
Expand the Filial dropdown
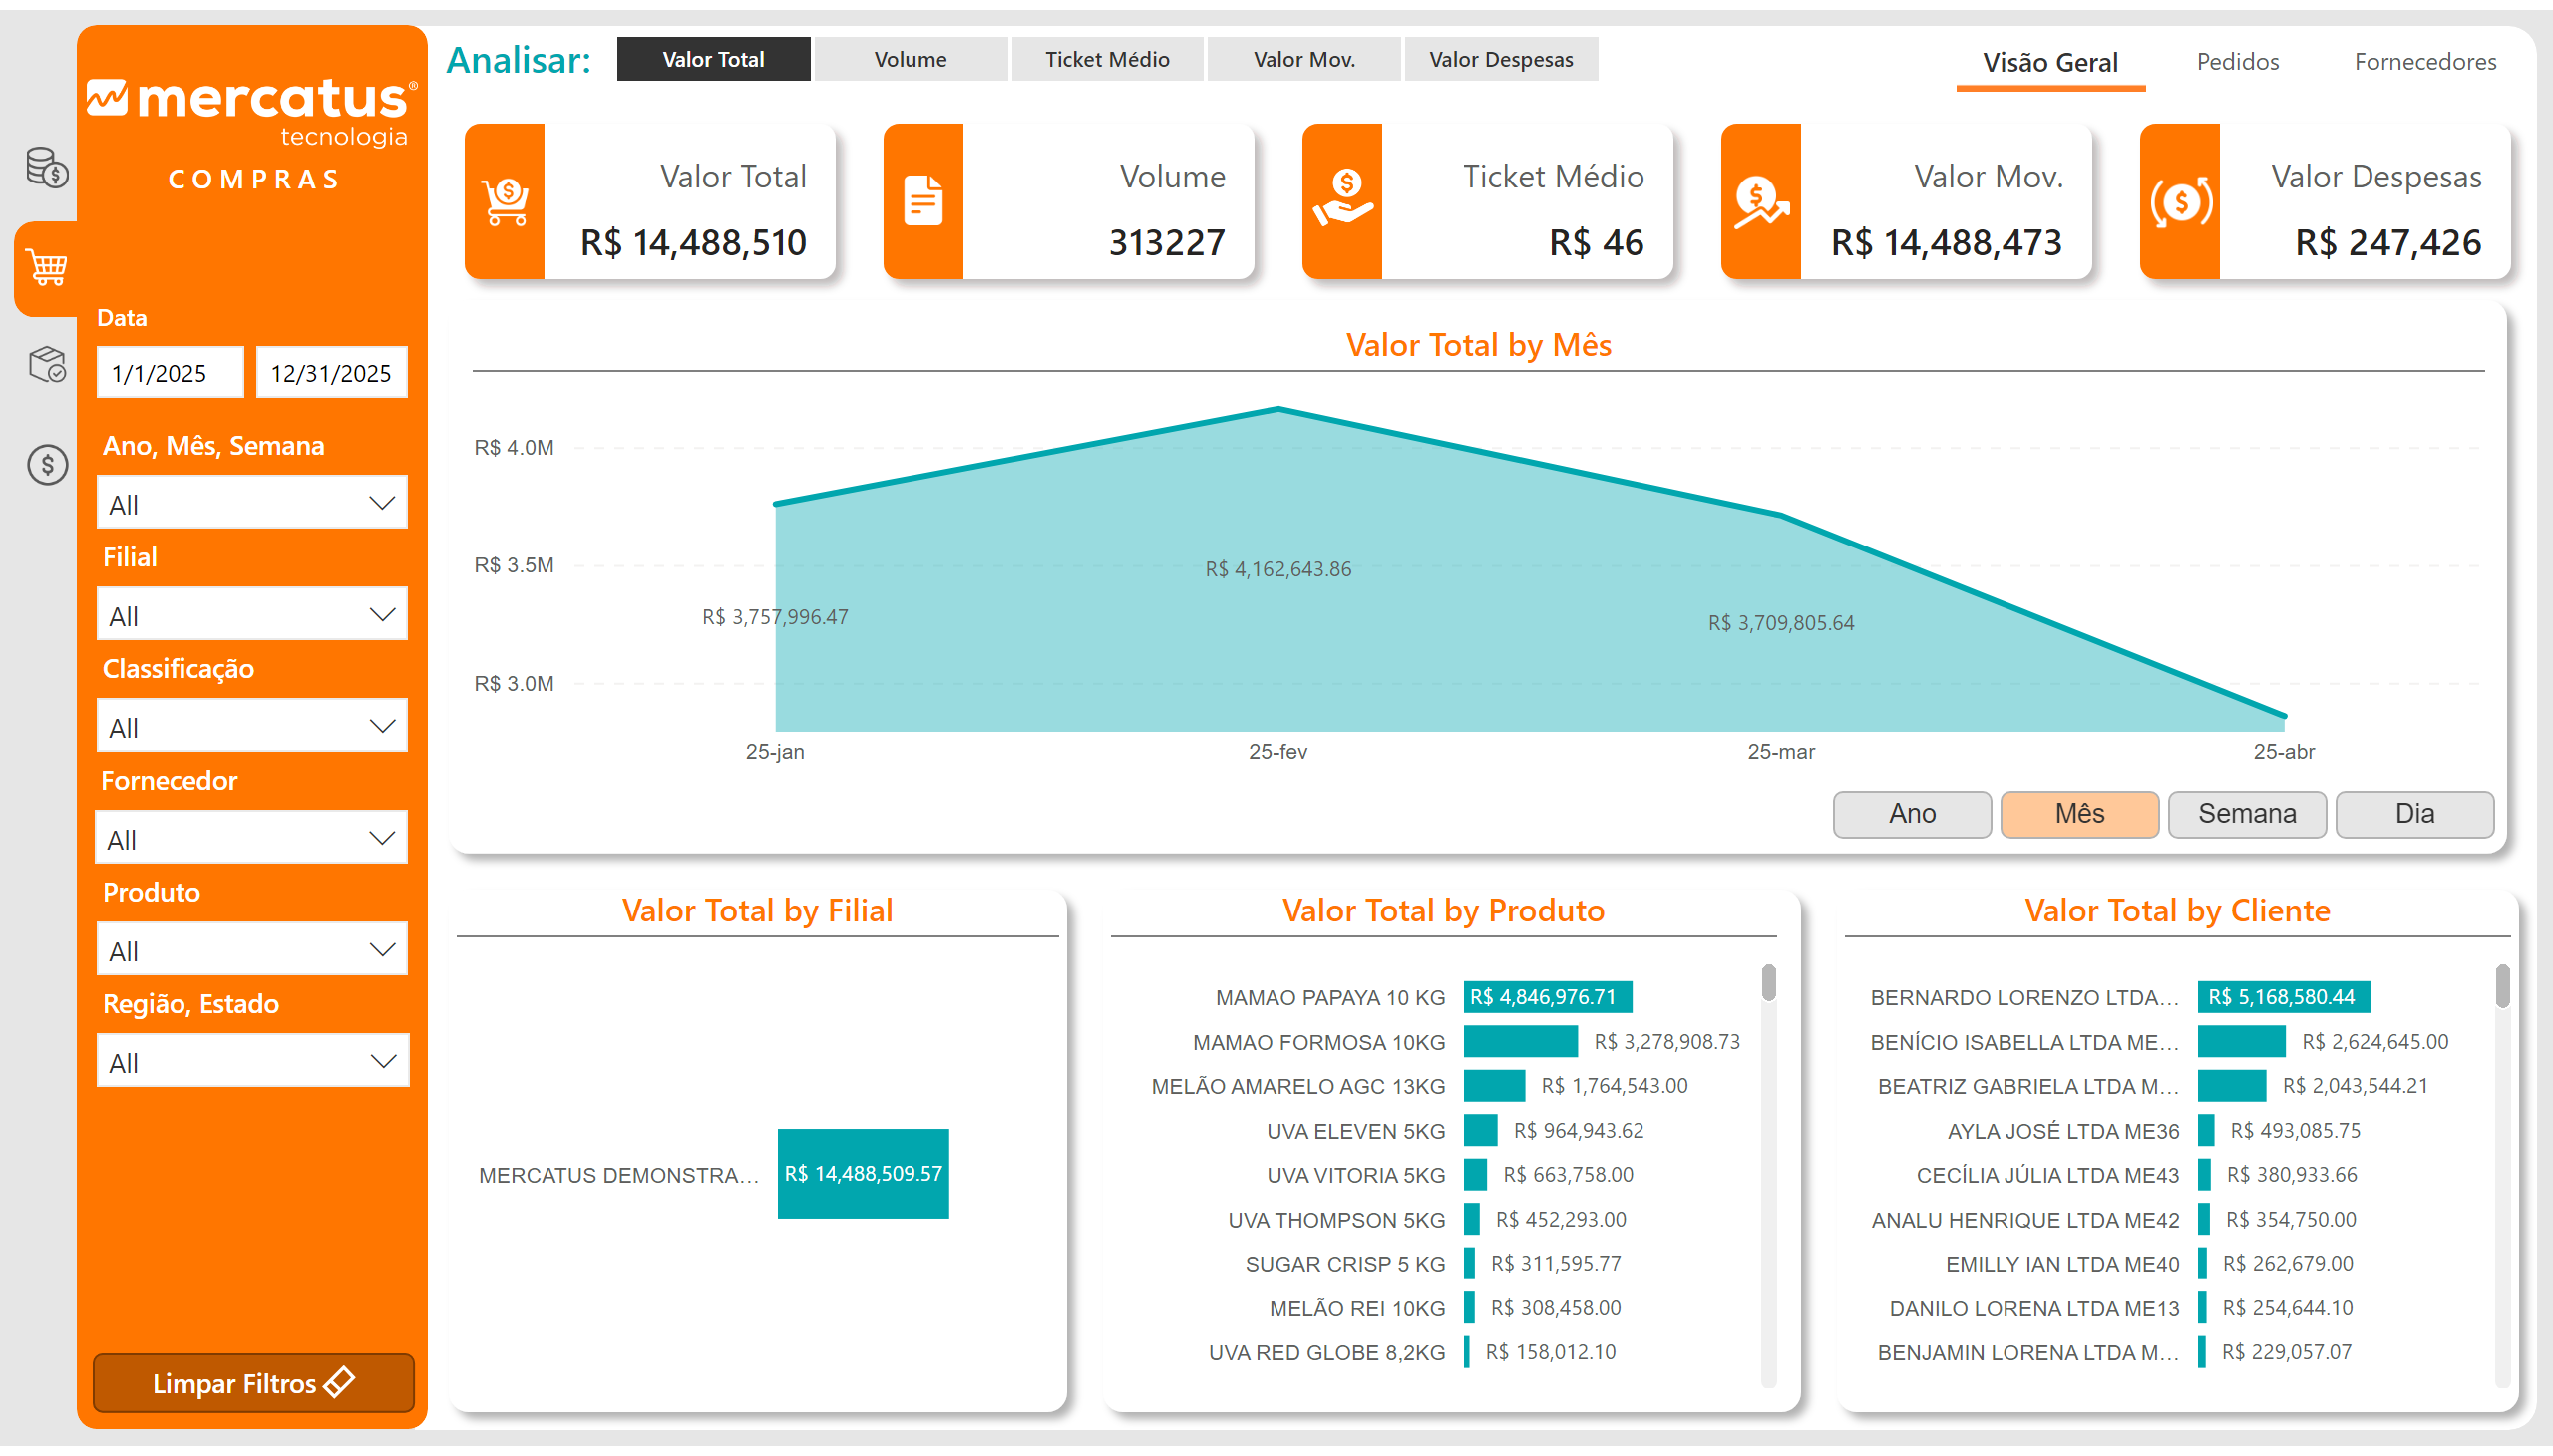252,616
